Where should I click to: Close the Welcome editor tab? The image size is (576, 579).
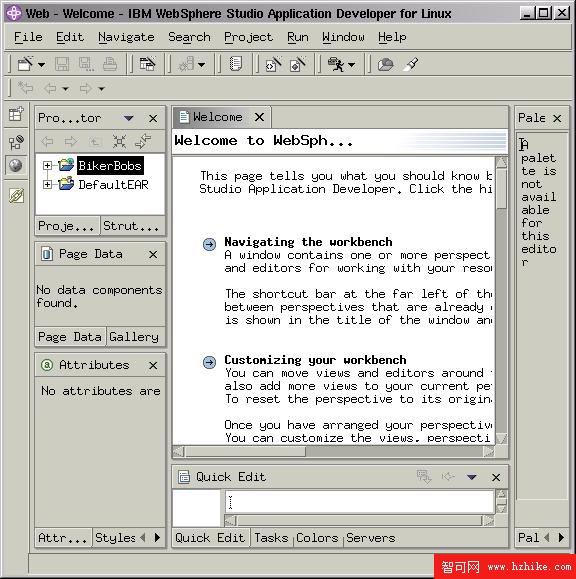[x=260, y=117]
